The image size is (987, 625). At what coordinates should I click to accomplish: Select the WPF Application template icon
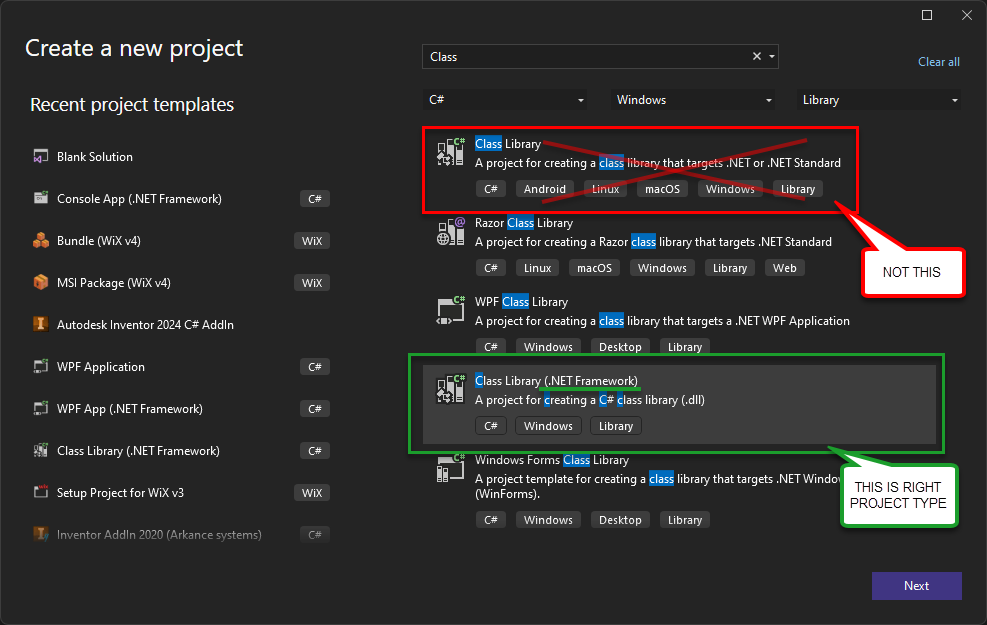point(41,366)
